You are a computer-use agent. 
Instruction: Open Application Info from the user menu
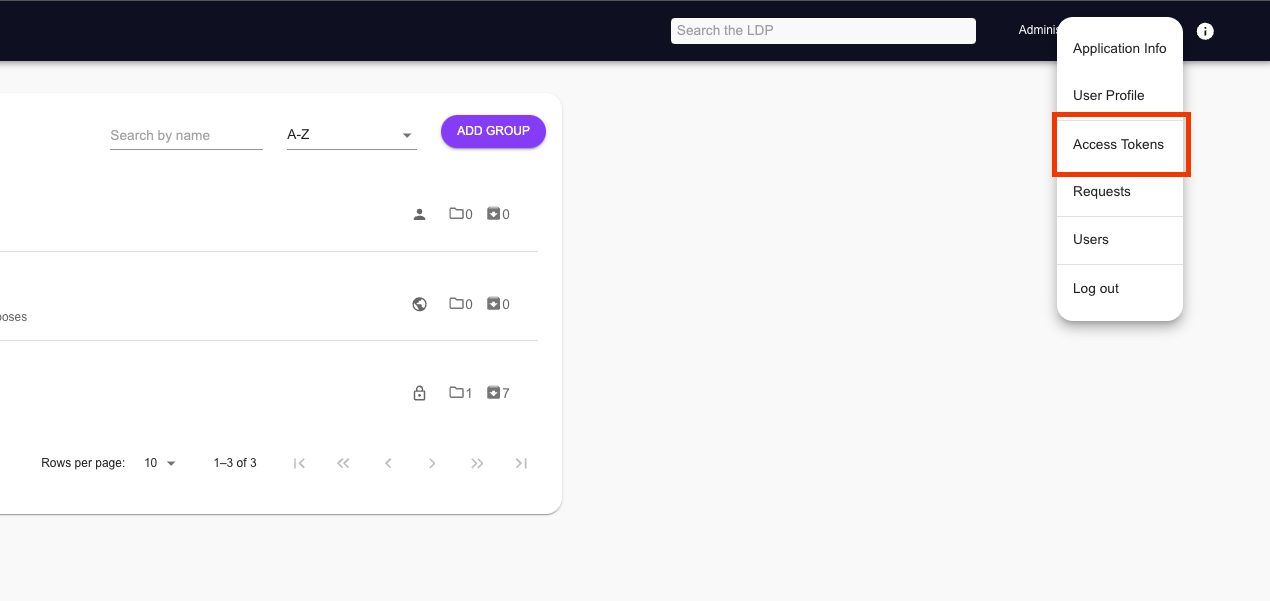[1119, 48]
